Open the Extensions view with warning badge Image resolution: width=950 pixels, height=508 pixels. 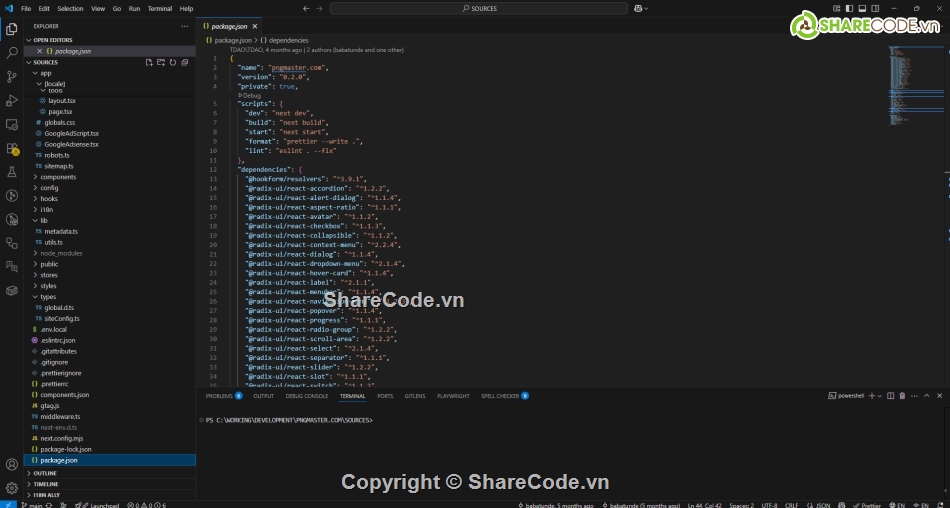12,148
